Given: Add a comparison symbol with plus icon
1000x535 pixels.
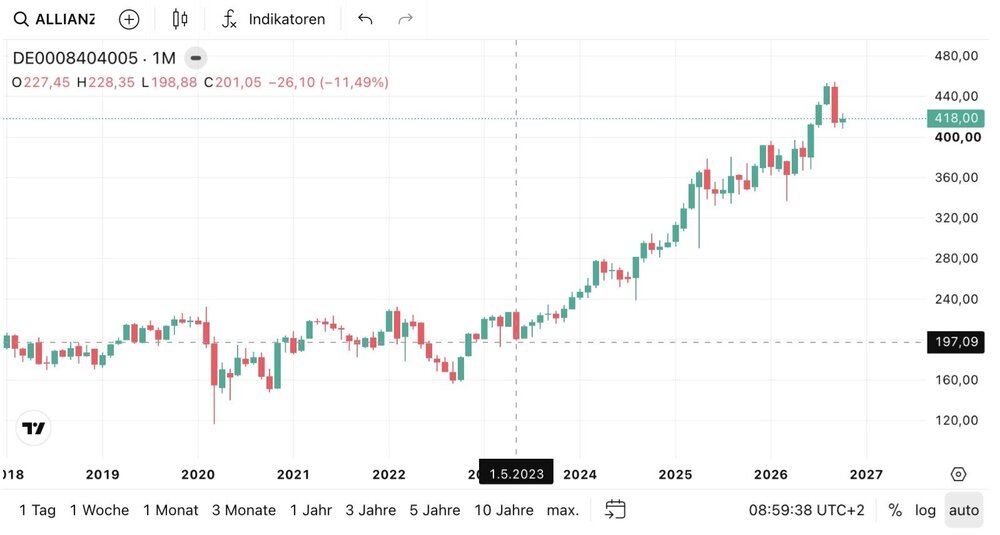Looking at the screenshot, I should [129, 19].
